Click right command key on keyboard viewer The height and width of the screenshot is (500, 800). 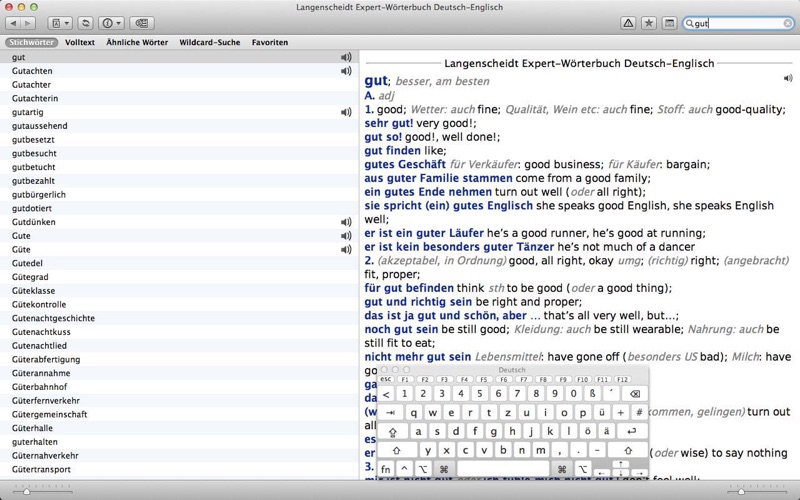click(562, 469)
